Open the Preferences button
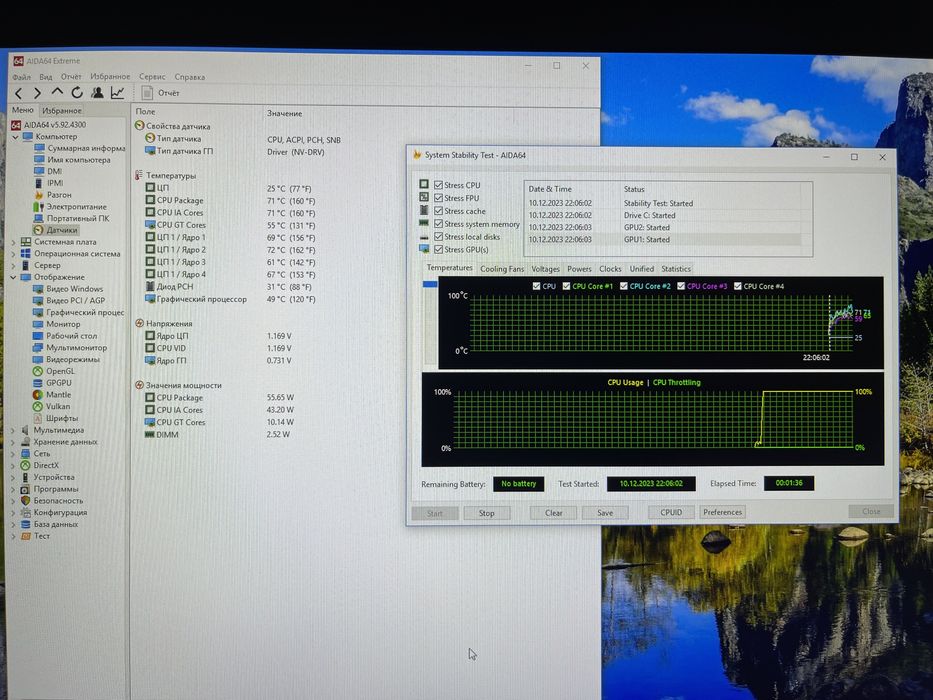Image resolution: width=933 pixels, height=700 pixels. (722, 512)
